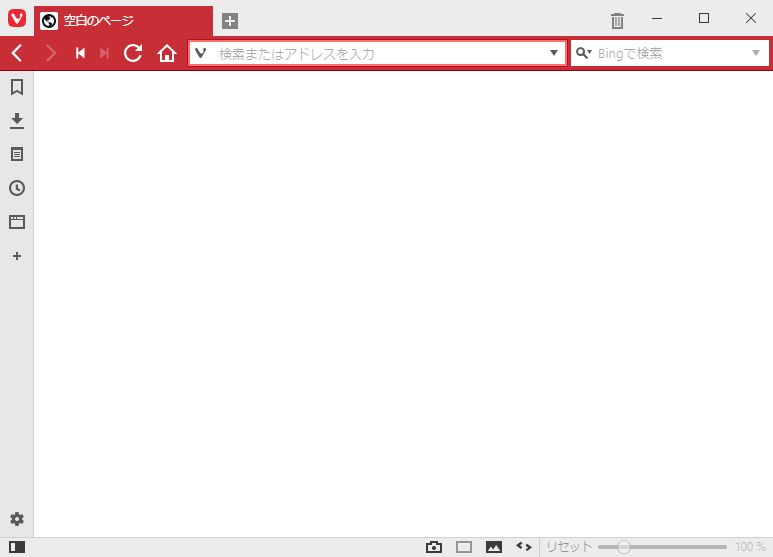The height and width of the screenshot is (557, 773).
Task: Open page actions code icon
Action: pos(524,546)
